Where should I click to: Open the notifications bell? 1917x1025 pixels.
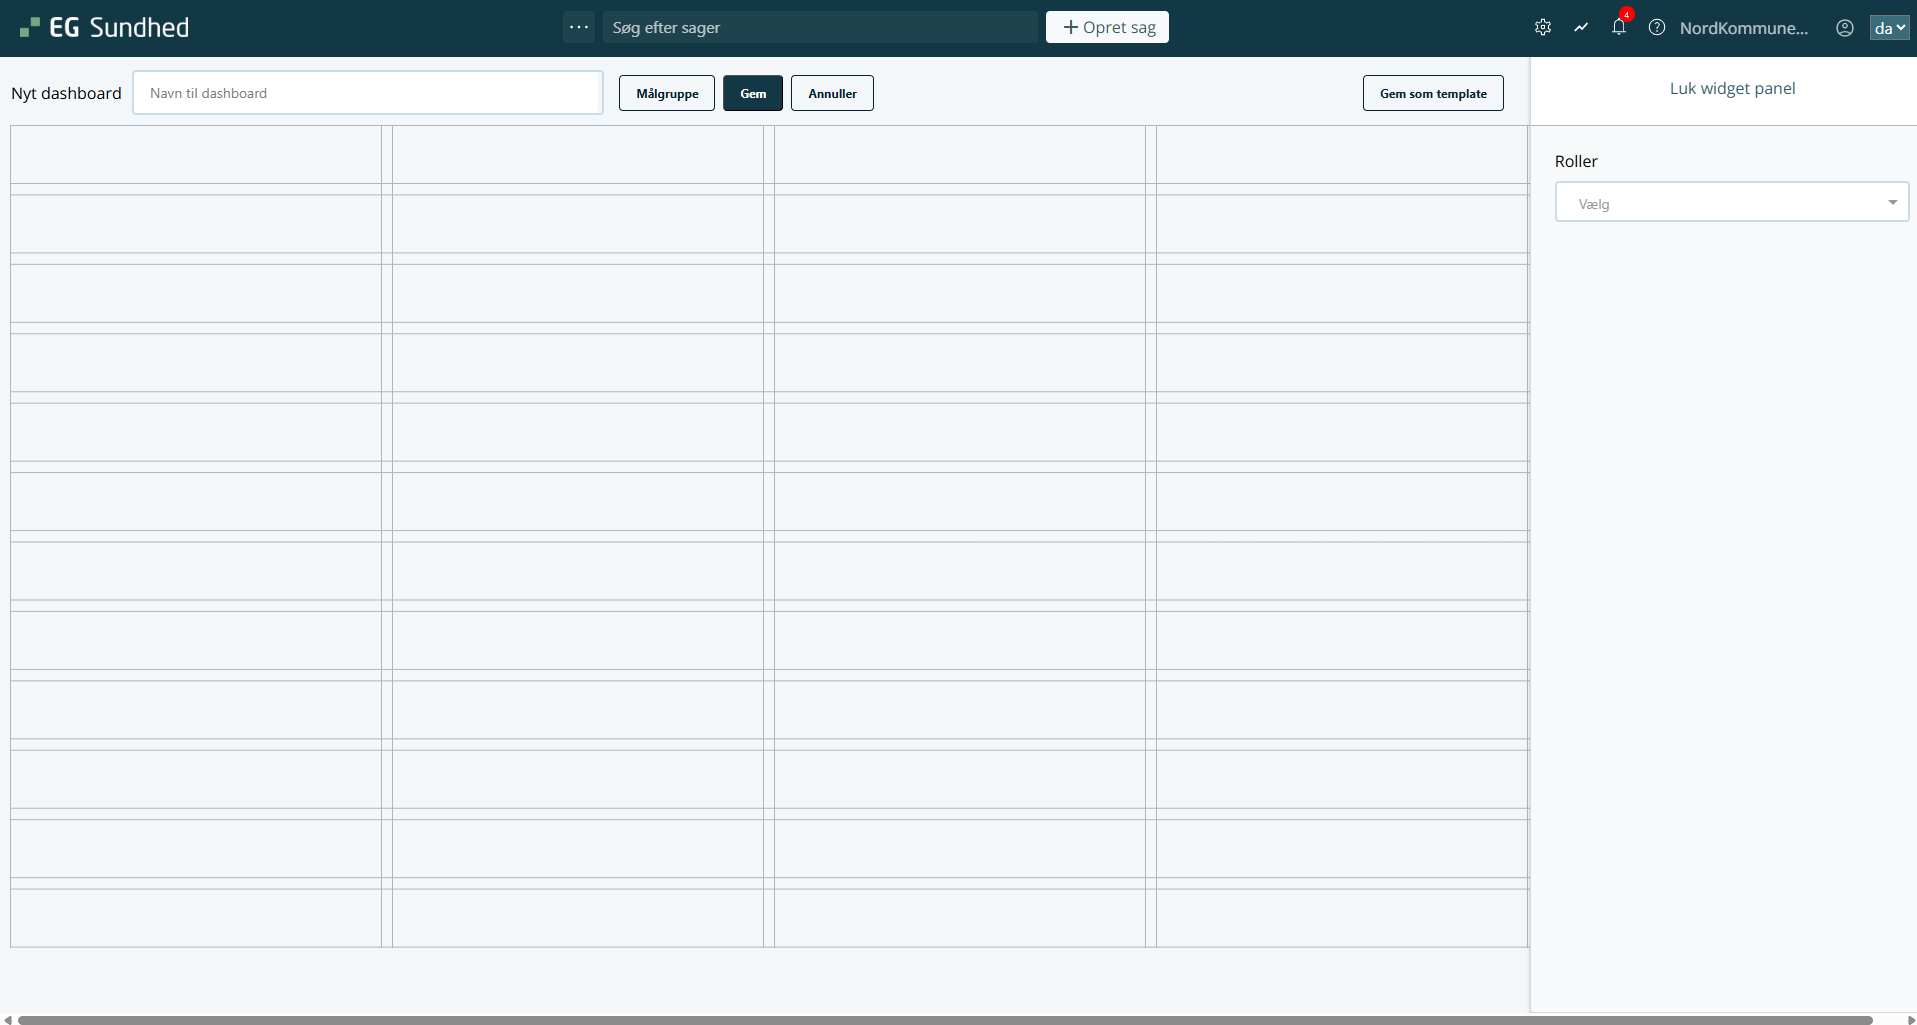click(x=1619, y=28)
